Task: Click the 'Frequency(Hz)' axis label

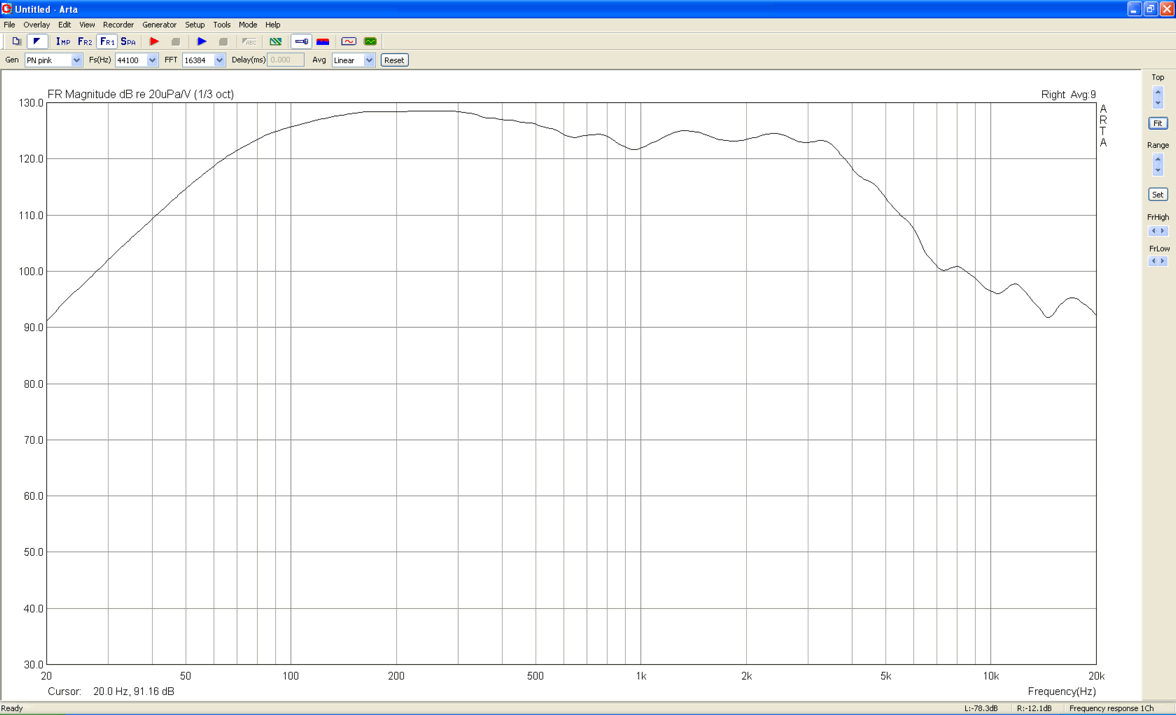Action: pyautogui.click(x=1061, y=691)
